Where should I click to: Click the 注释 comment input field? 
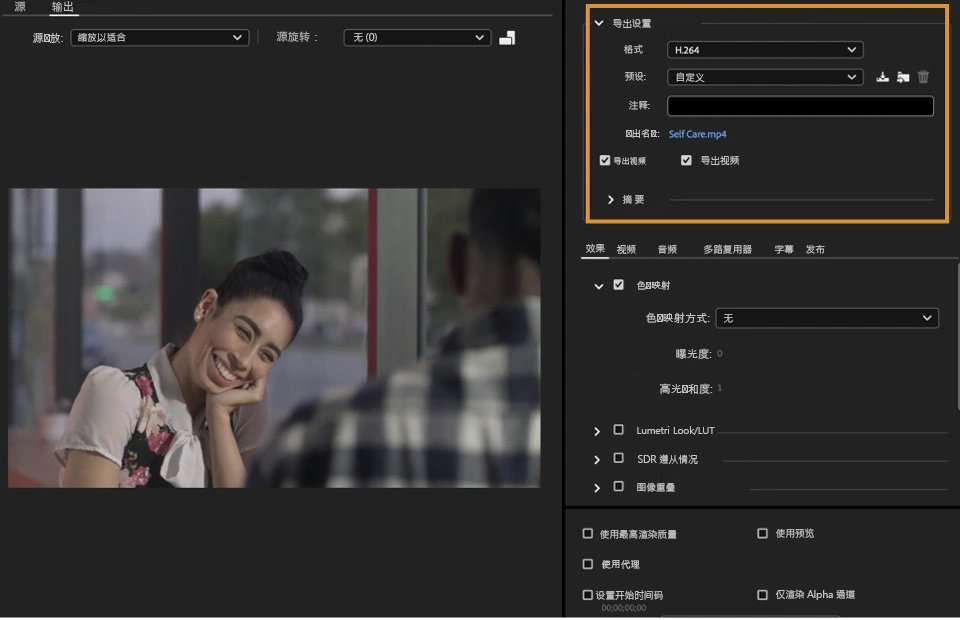(800, 106)
